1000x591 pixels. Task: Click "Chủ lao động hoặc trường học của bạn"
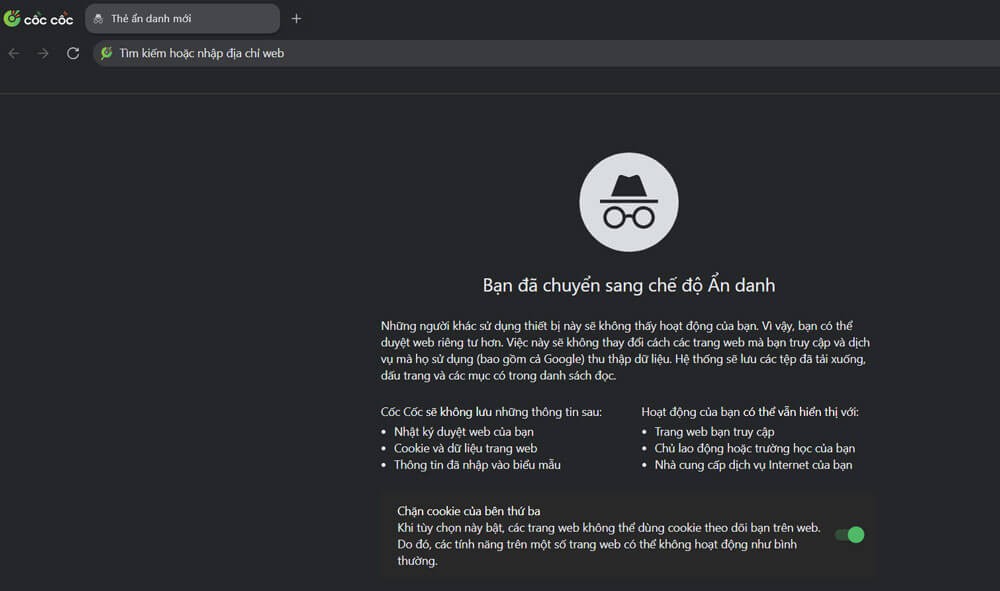[x=754, y=448]
